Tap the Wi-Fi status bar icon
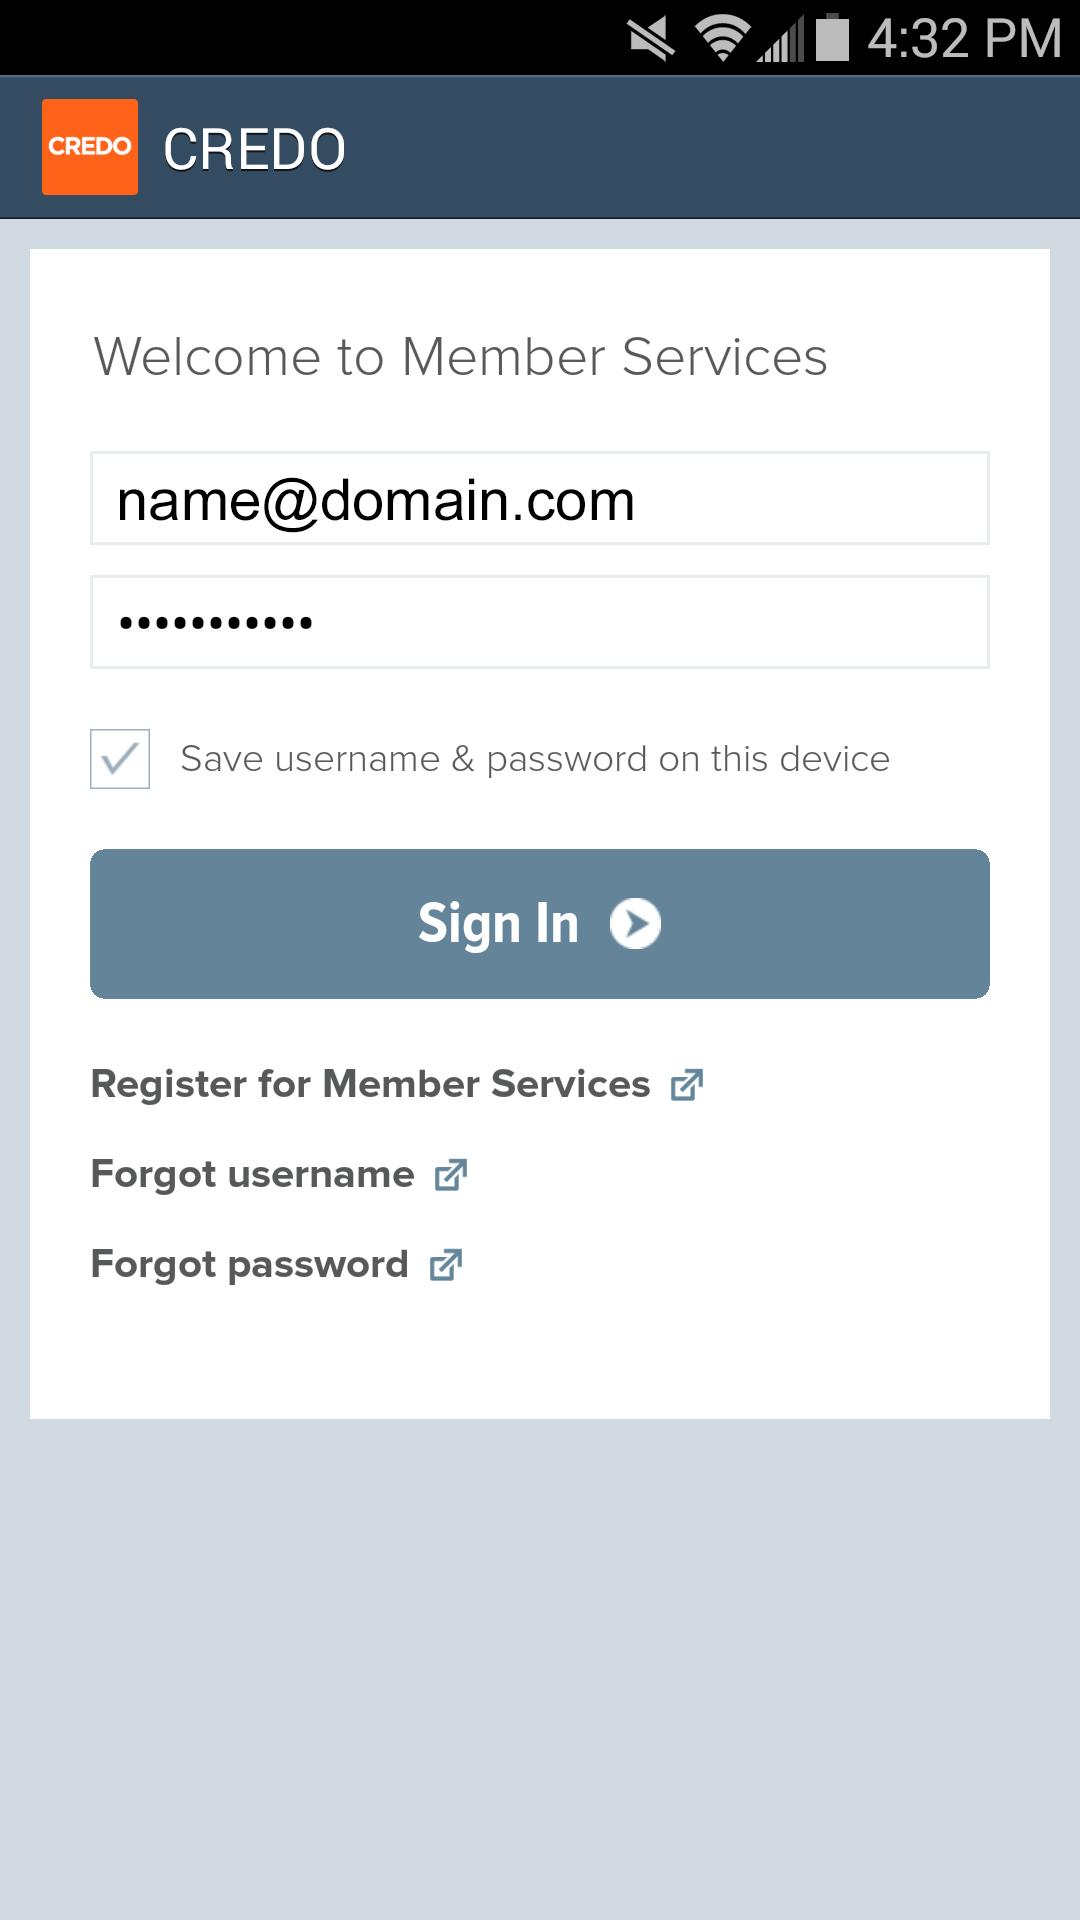This screenshot has height=1920, width=1080. (x=722, y=38)
